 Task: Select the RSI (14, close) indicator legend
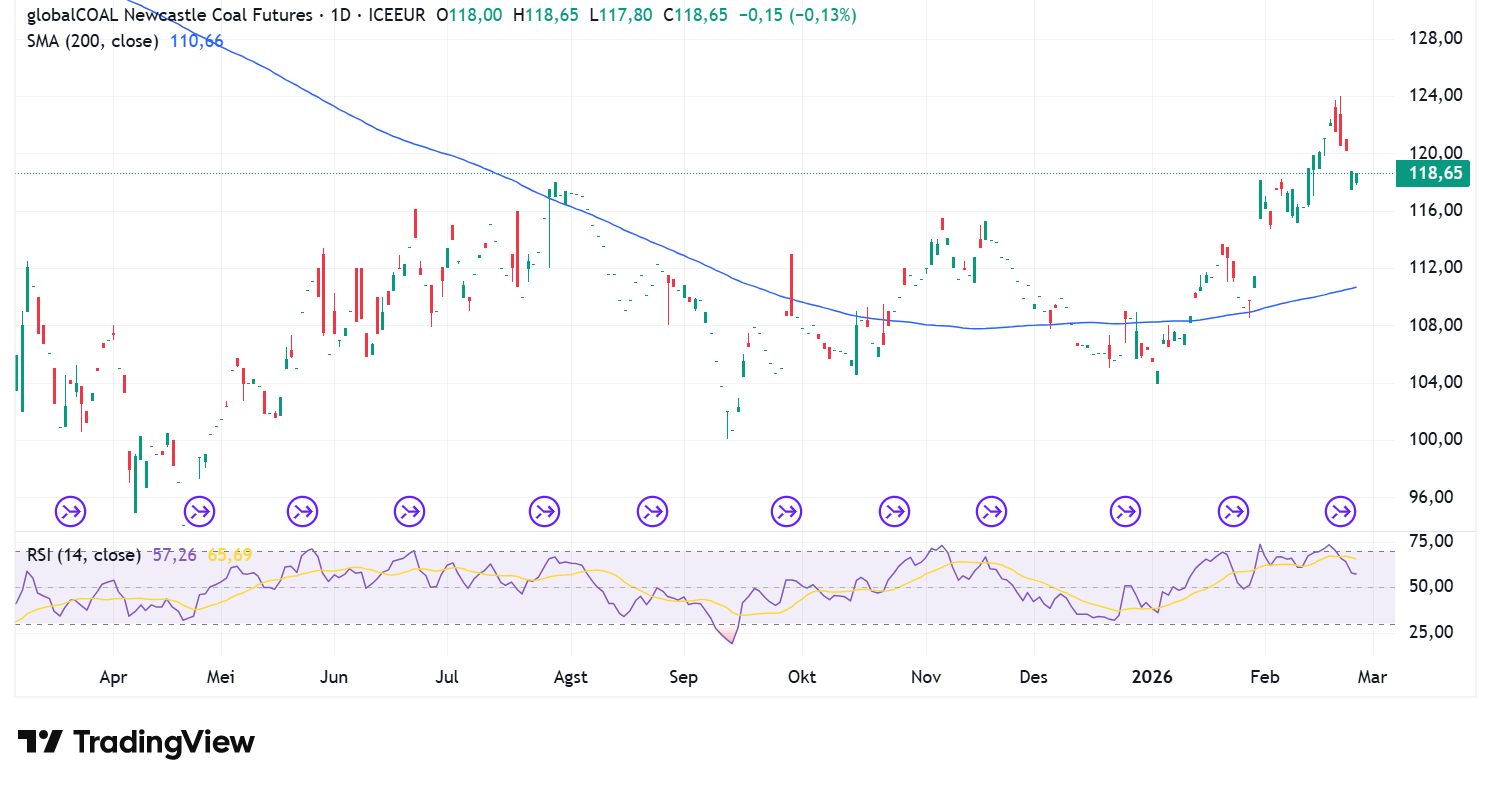82,554
